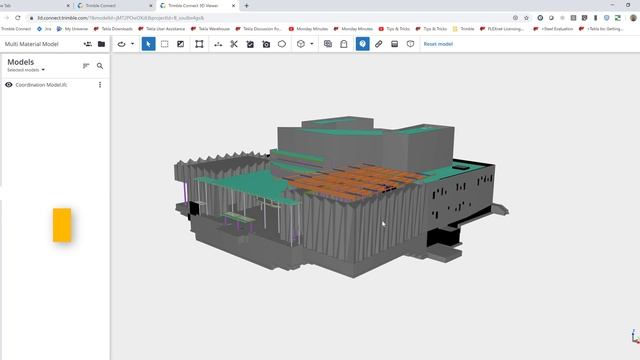Close the middle Trimble Connect tab

pos(151,6)
